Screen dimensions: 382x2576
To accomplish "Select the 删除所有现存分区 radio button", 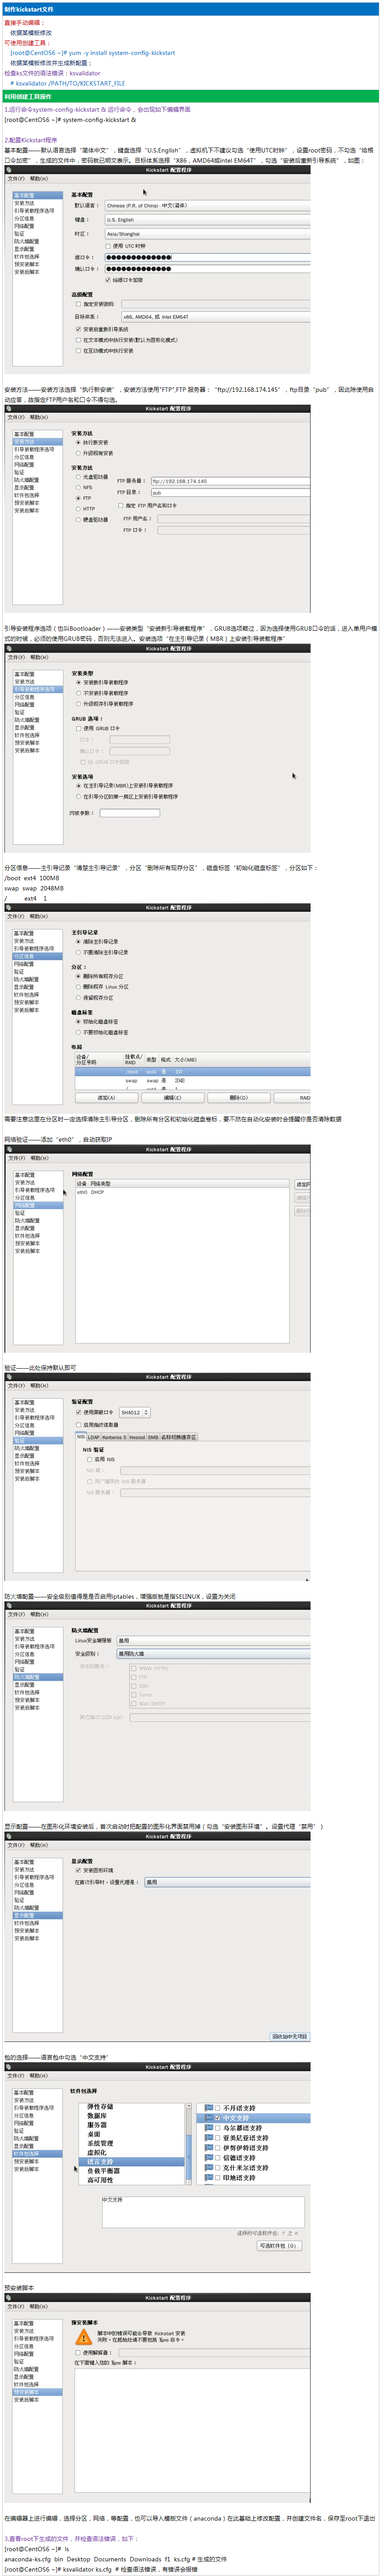I will [x=78, y=976].
